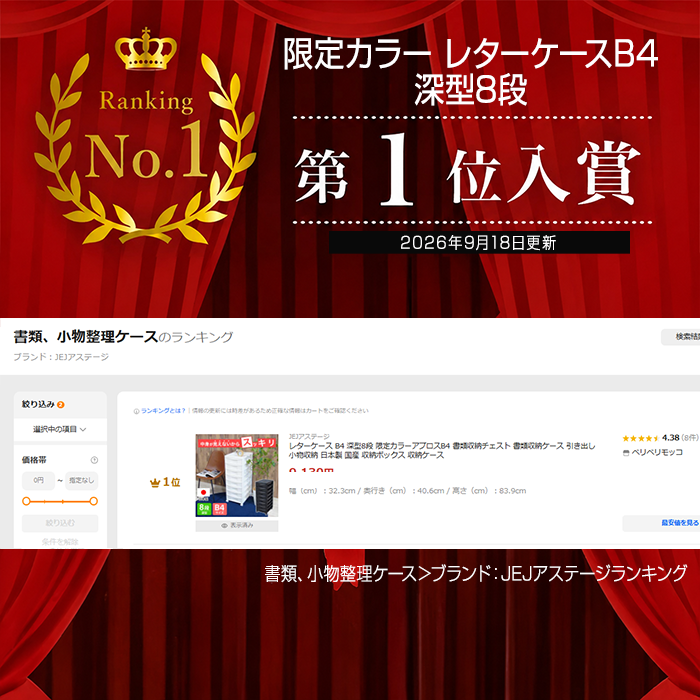Image resolution: width=700 pixels, height=700 pixels.
Task: Expand the 選択中の項目 dropdown
Action: (x=60, y=429)
